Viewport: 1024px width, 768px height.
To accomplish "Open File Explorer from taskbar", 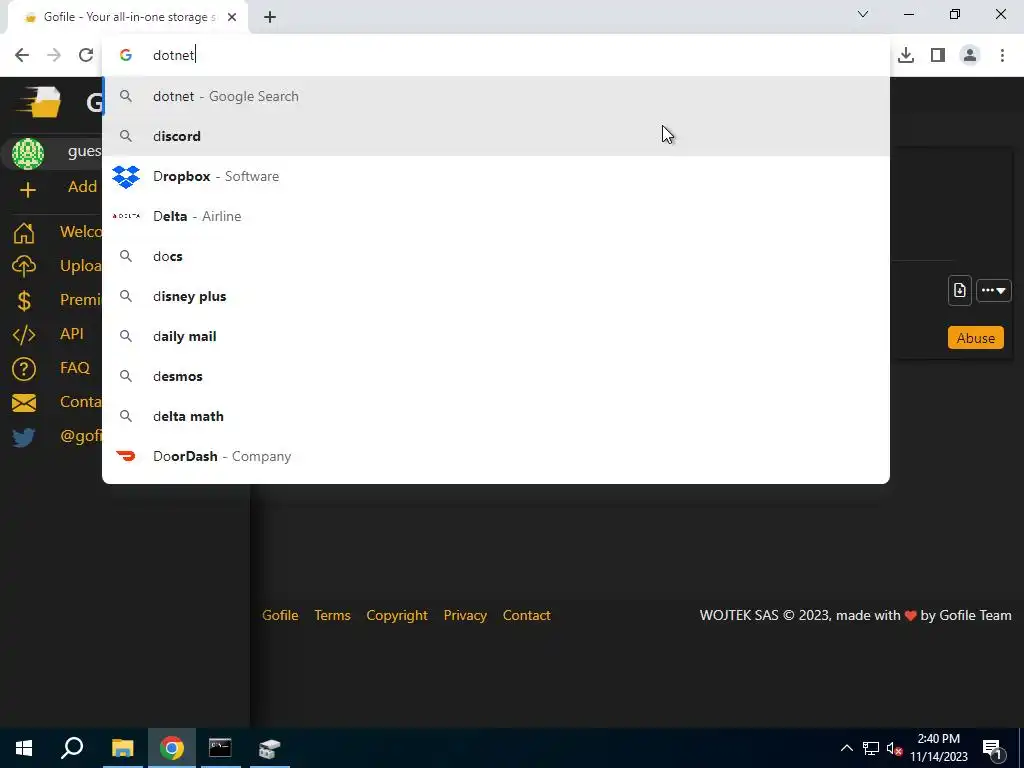I will [x=122, y=748].
